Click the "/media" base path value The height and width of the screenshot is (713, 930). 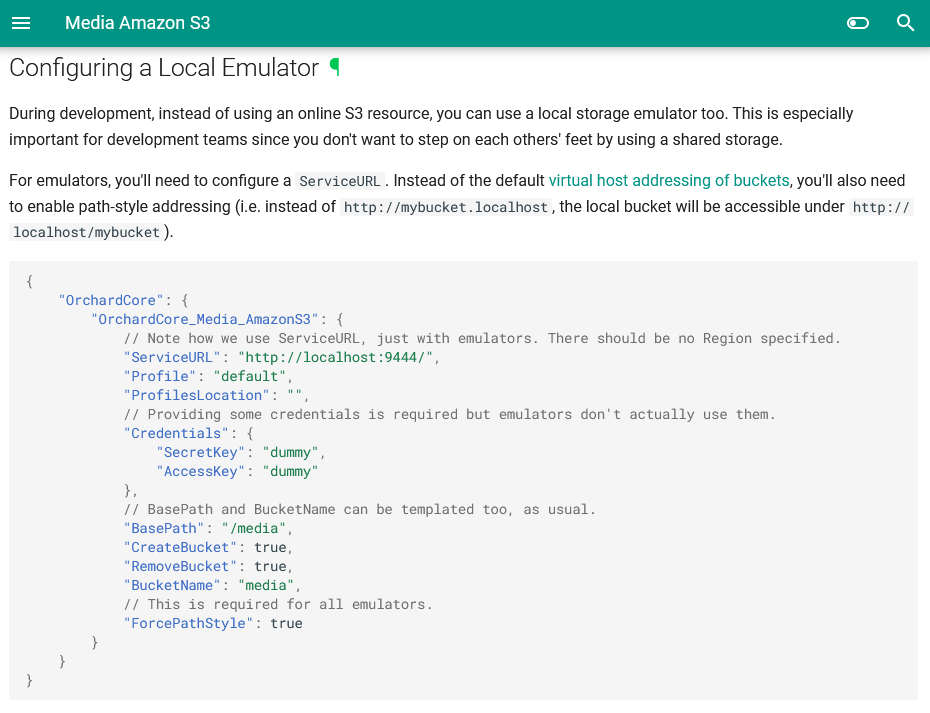[x=254, y=528]
